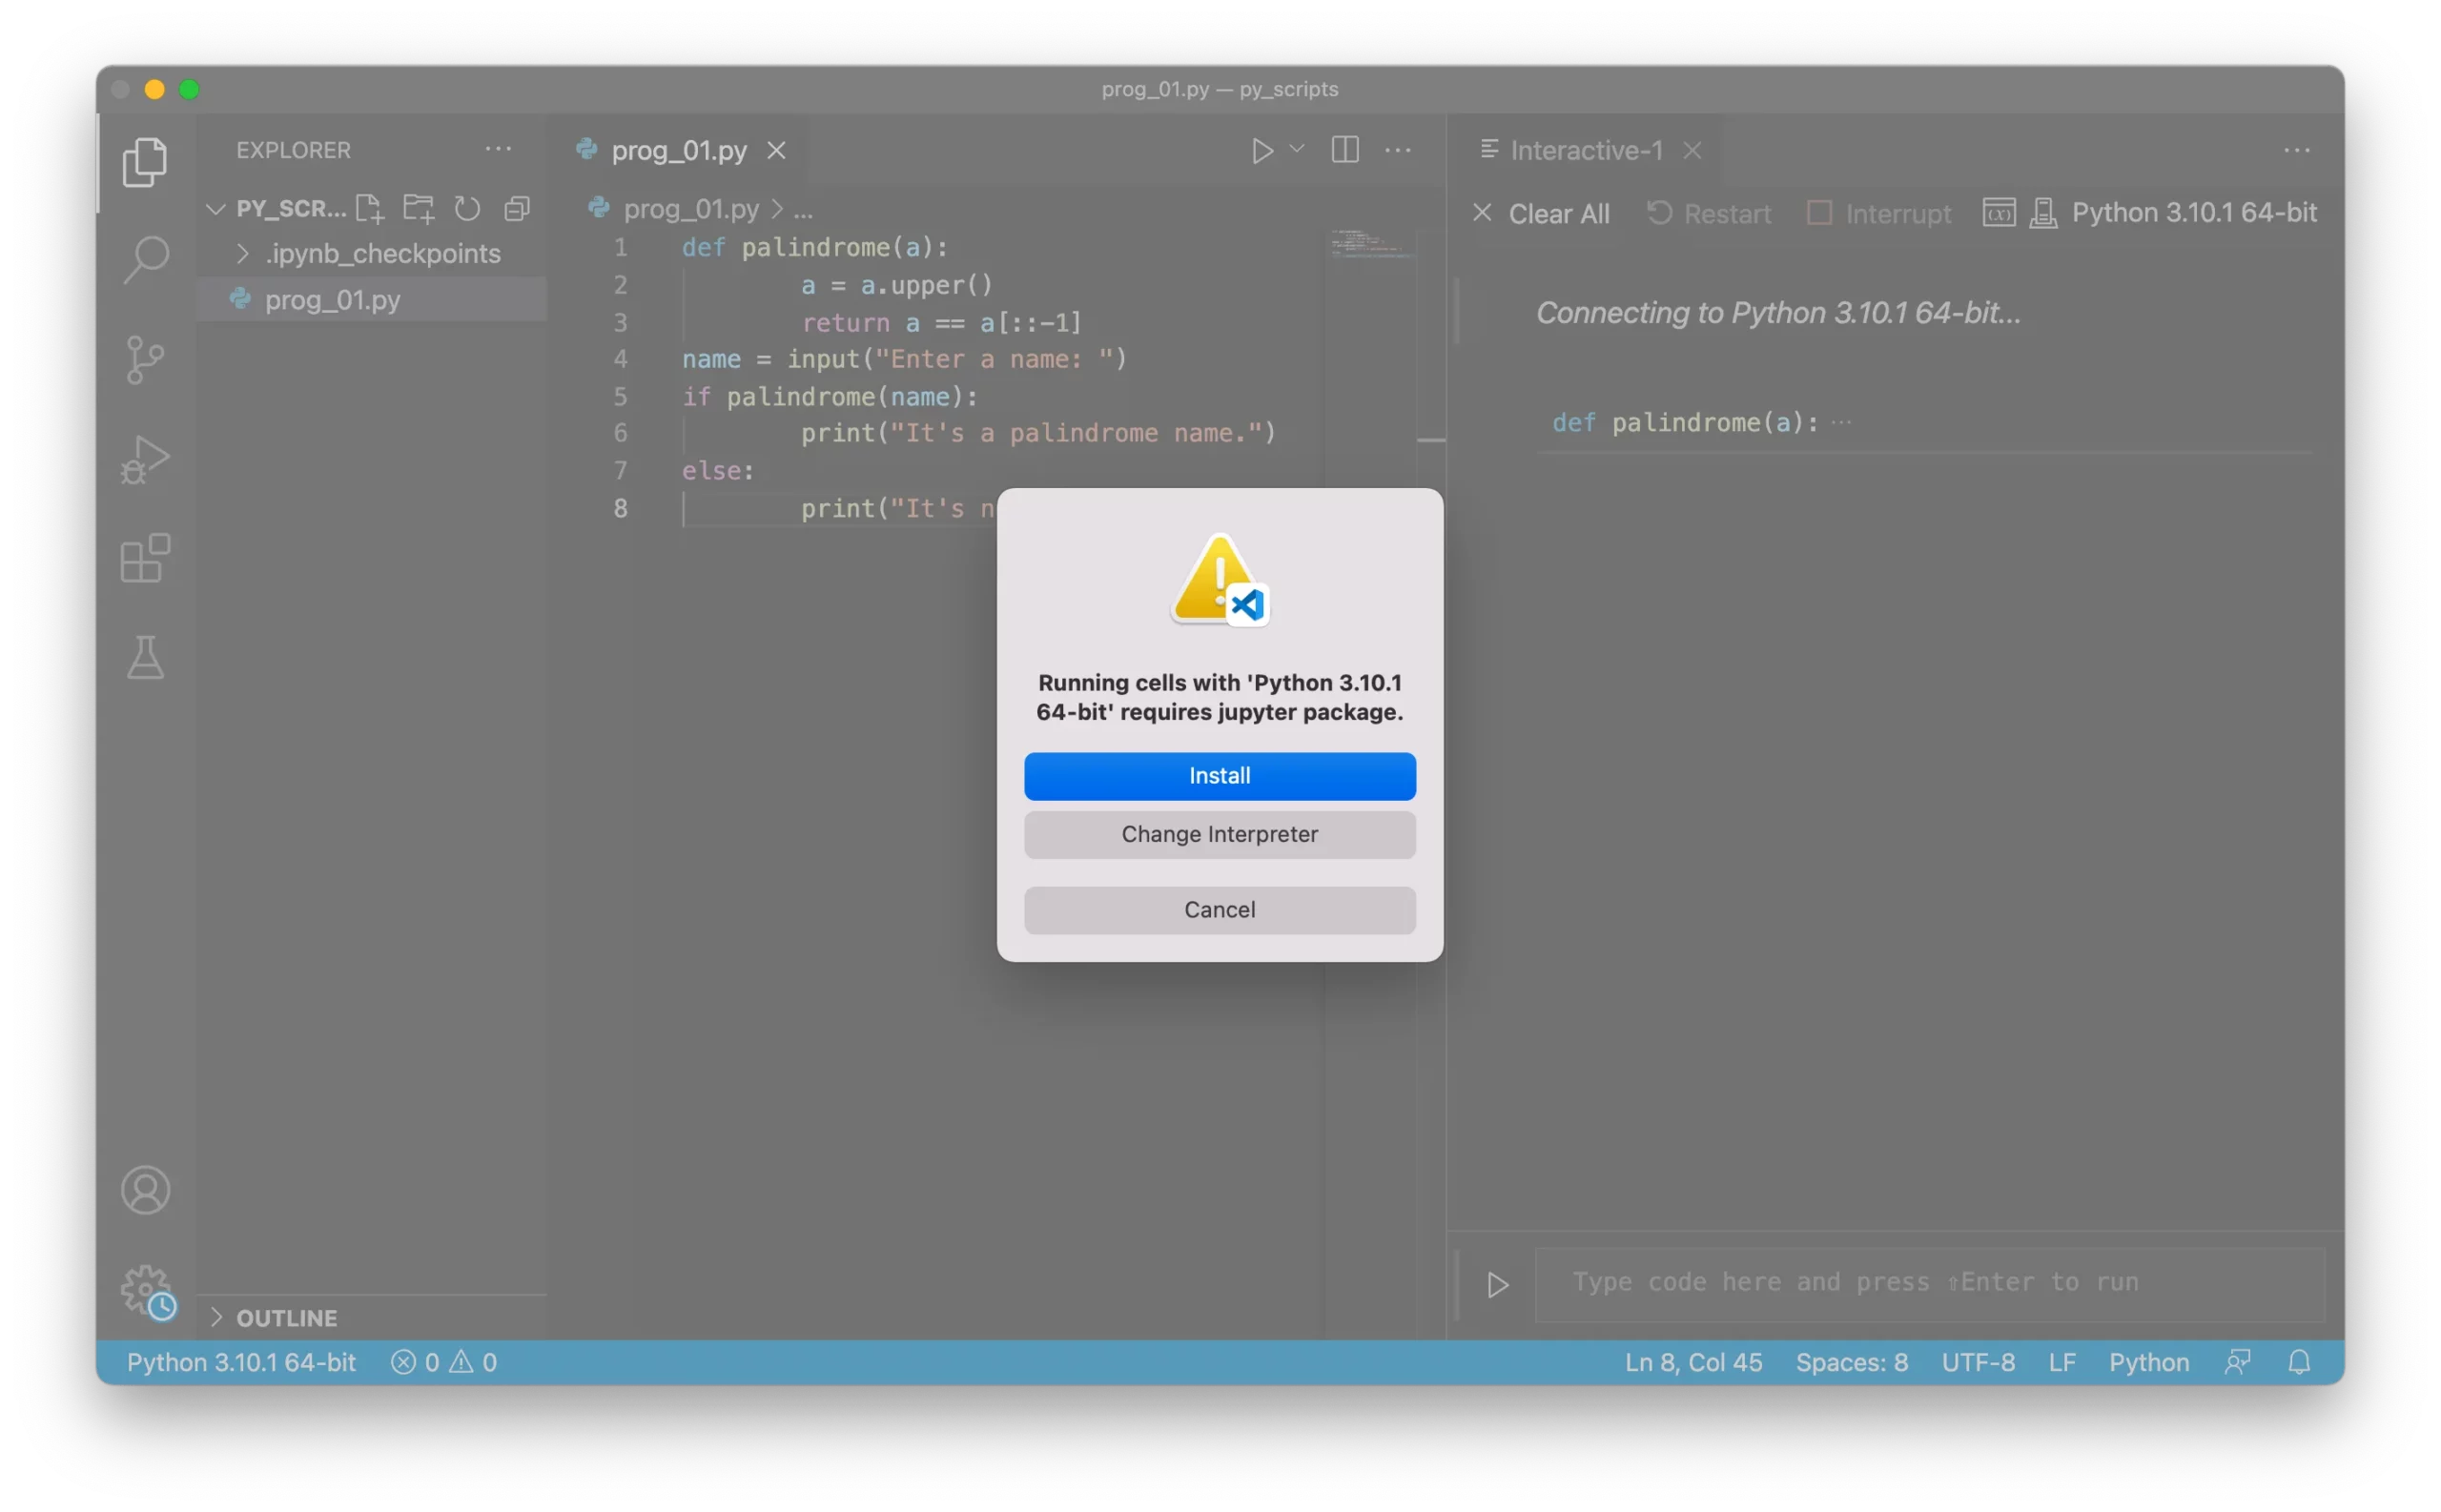Click the notifications bell in status bar

[x=2299, y=1362]
